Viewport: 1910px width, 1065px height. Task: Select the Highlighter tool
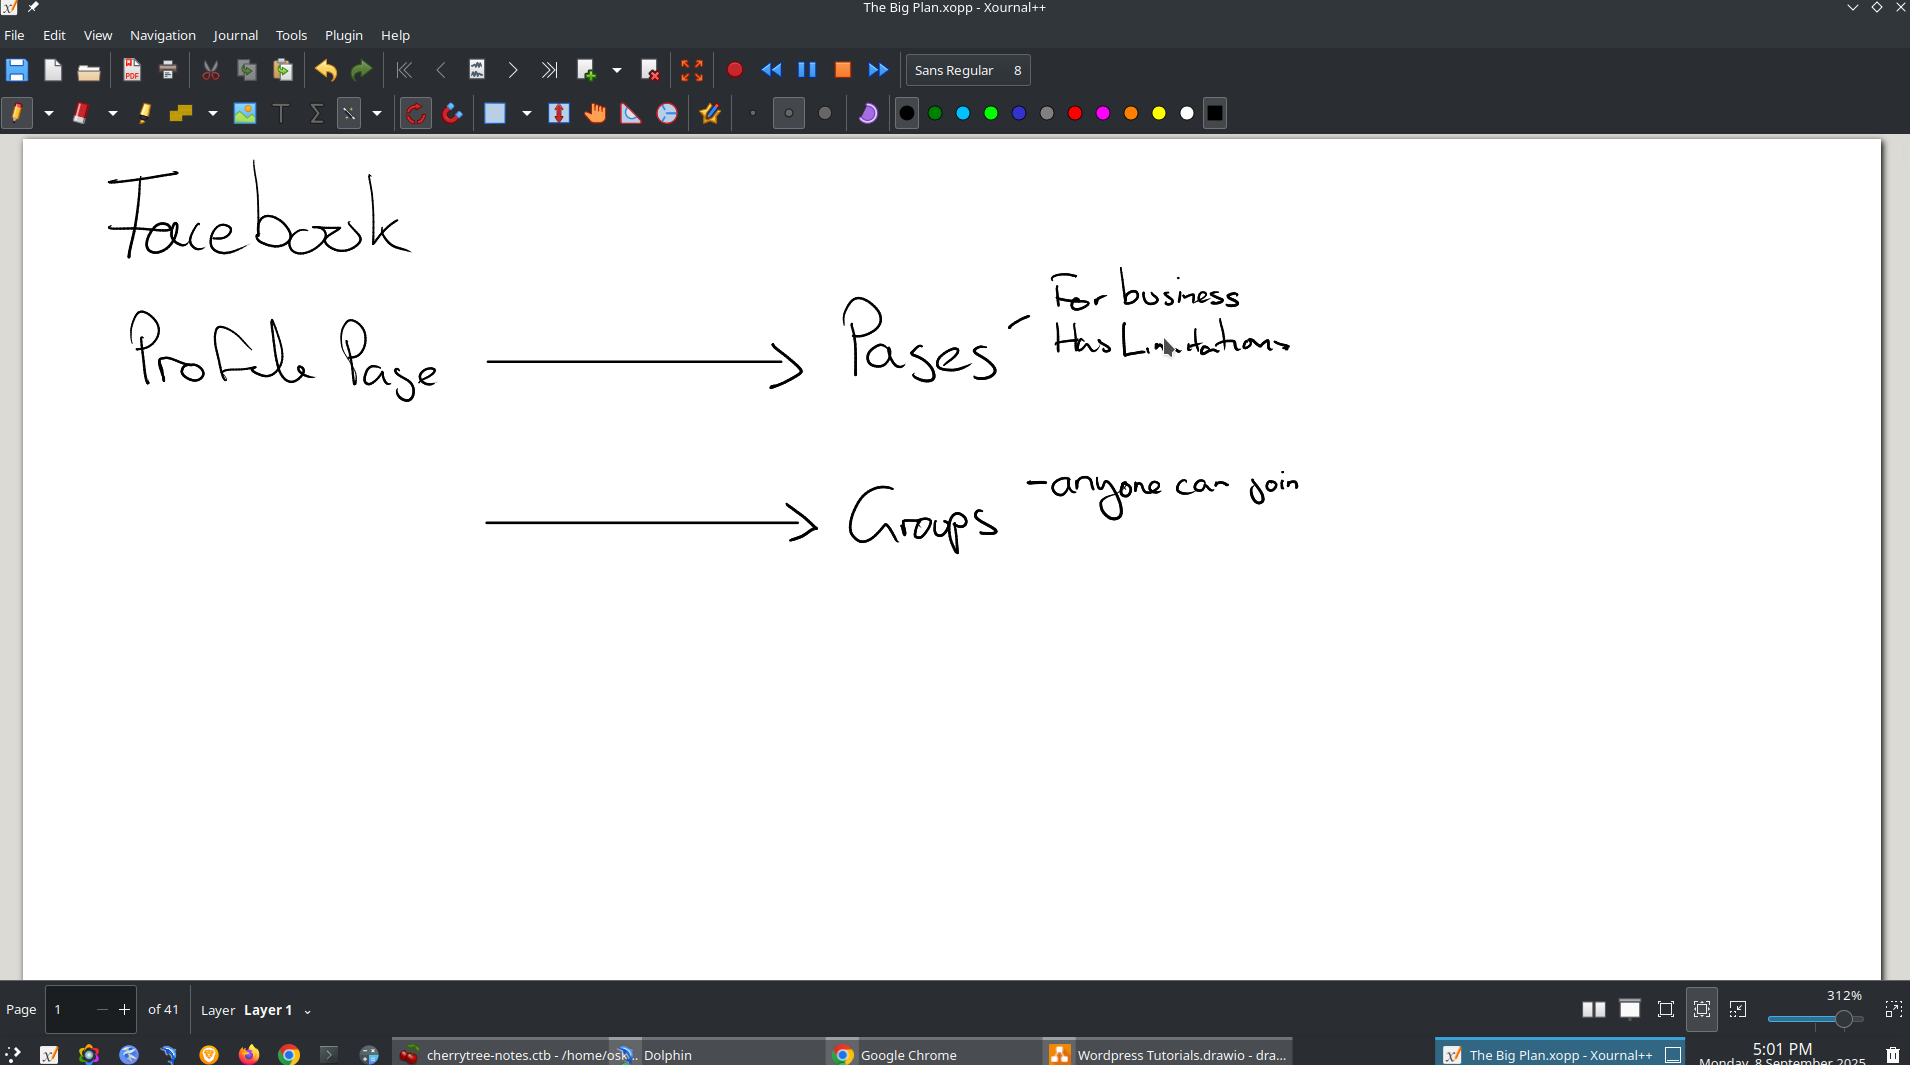[x=145, y=113]
